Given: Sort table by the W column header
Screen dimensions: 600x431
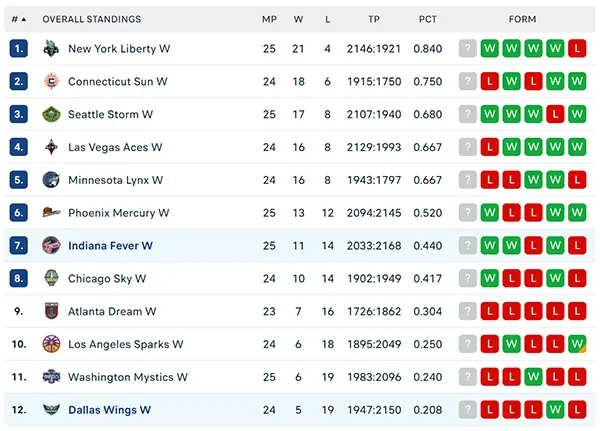Looking at the screenshot, I should point(298,19).
